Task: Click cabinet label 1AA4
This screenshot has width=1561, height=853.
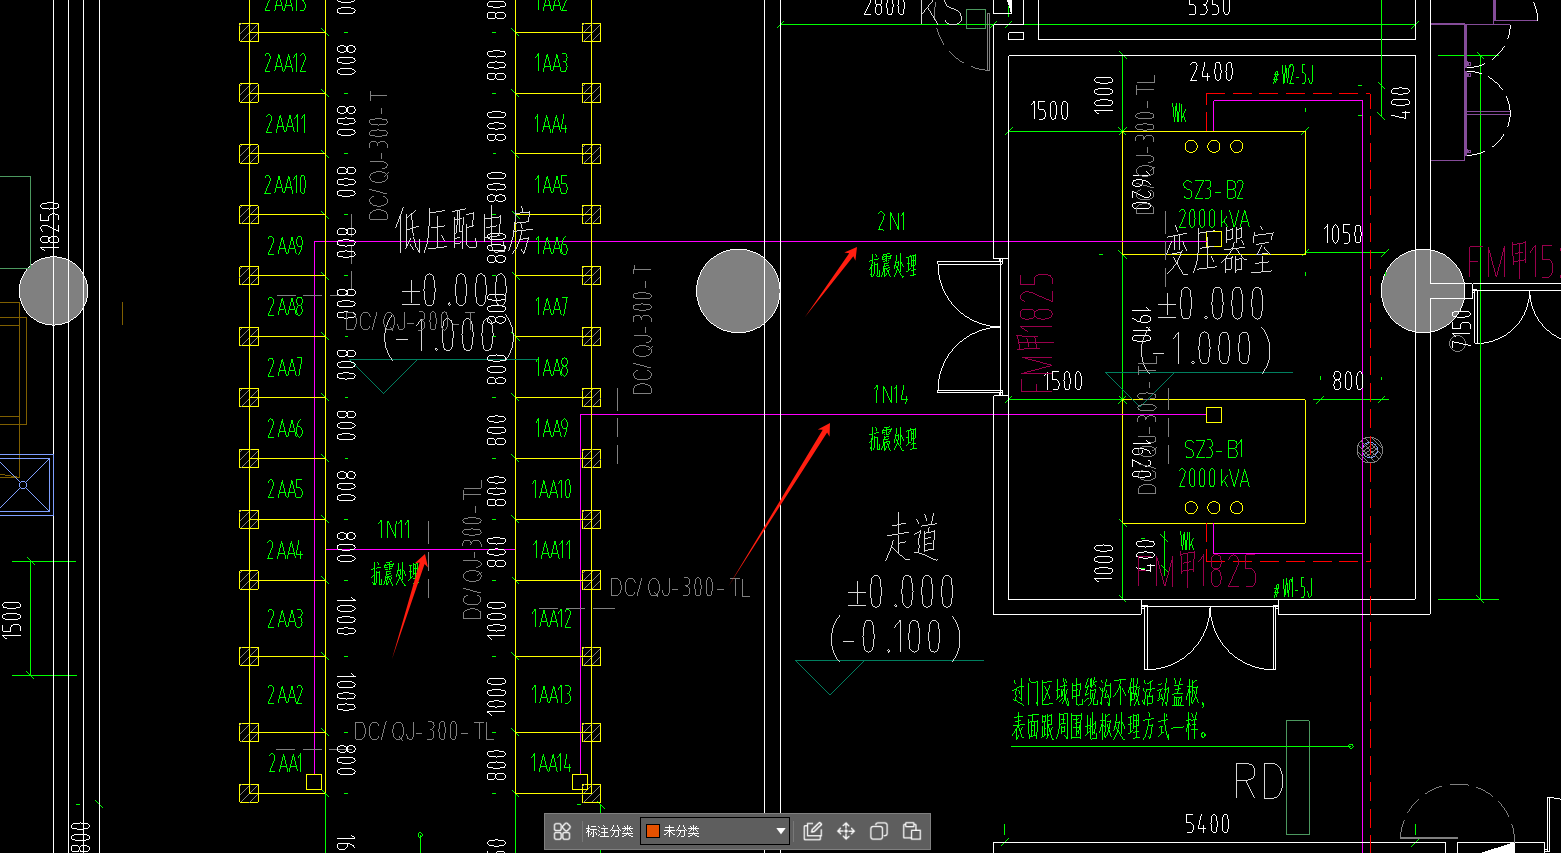Action: click(551, 124)
